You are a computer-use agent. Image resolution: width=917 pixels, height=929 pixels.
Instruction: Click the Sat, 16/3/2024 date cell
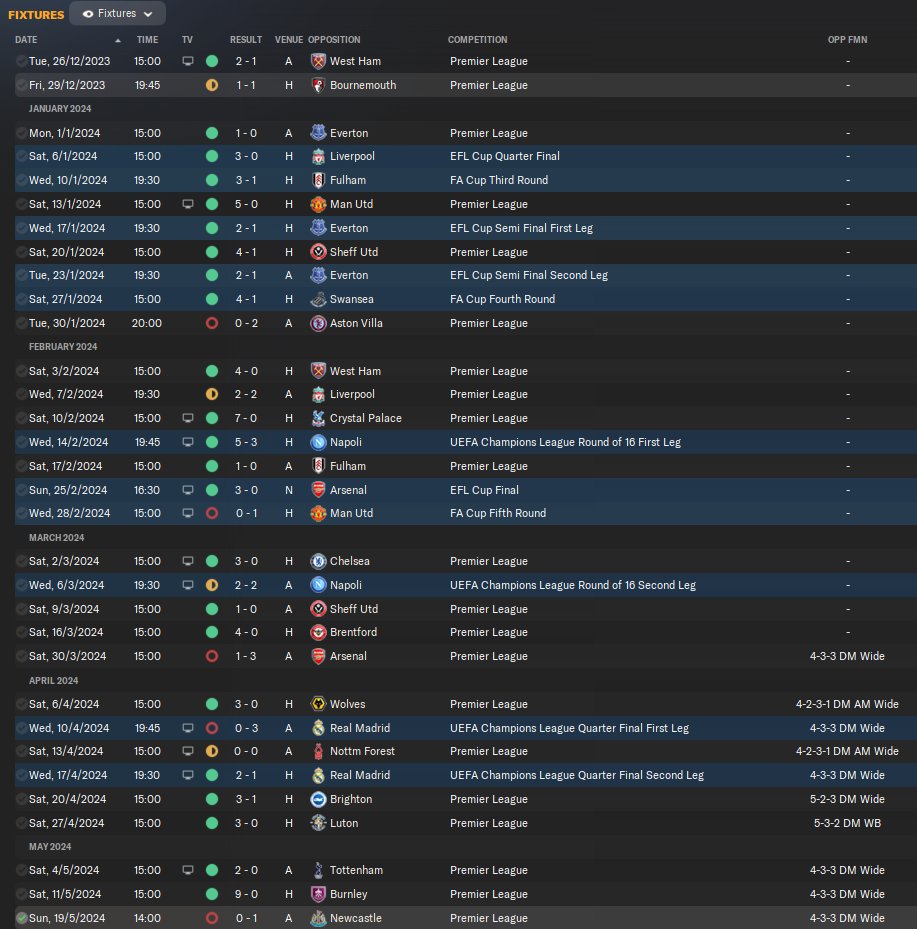pyautogui.click(x=66, y=632)
